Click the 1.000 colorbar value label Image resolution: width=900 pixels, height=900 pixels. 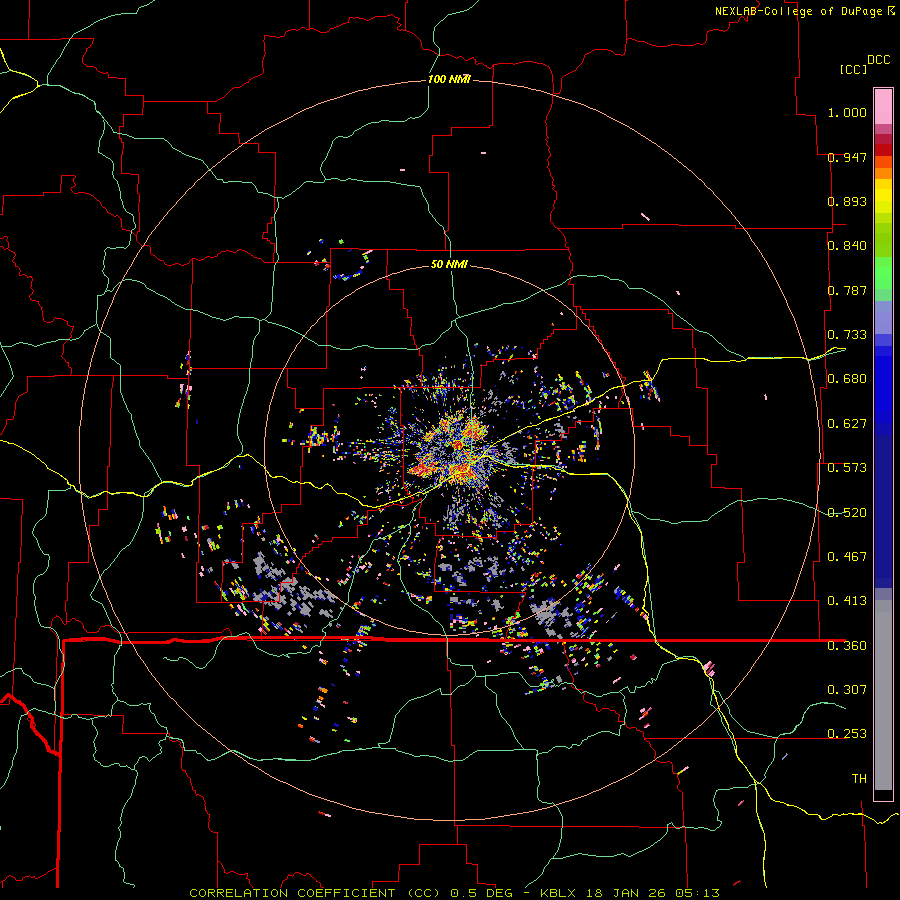pos(847,112)
